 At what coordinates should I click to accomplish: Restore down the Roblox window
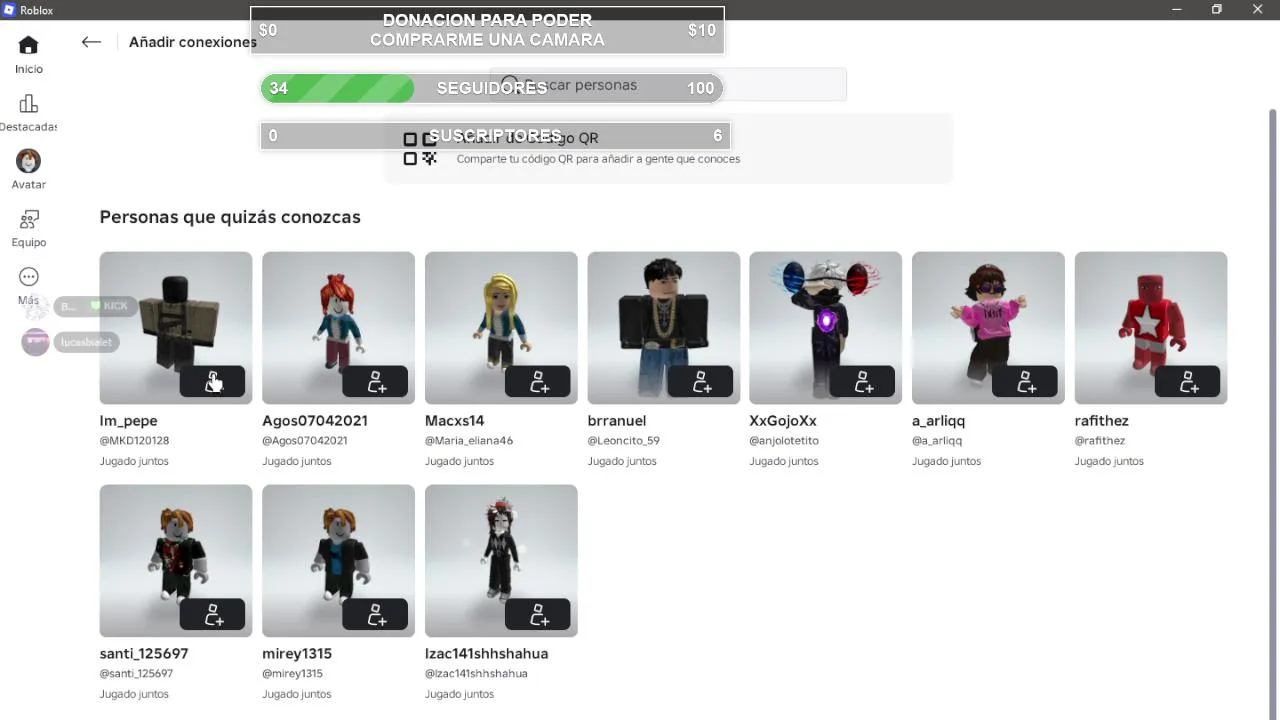click(1216, 10)
